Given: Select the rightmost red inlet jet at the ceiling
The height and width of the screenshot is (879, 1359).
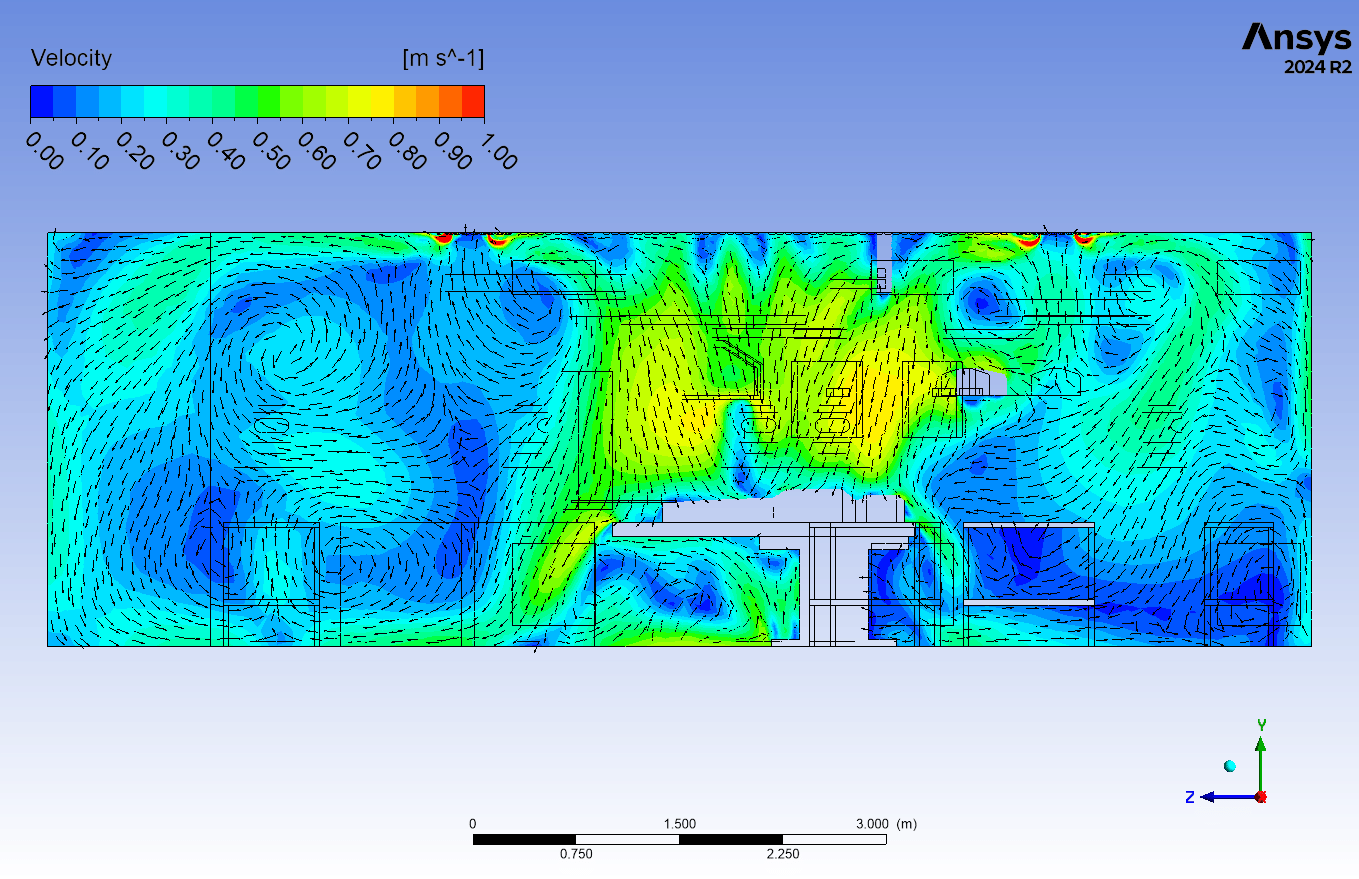Looking at the screenshot, I should (x=1084, y=238).
